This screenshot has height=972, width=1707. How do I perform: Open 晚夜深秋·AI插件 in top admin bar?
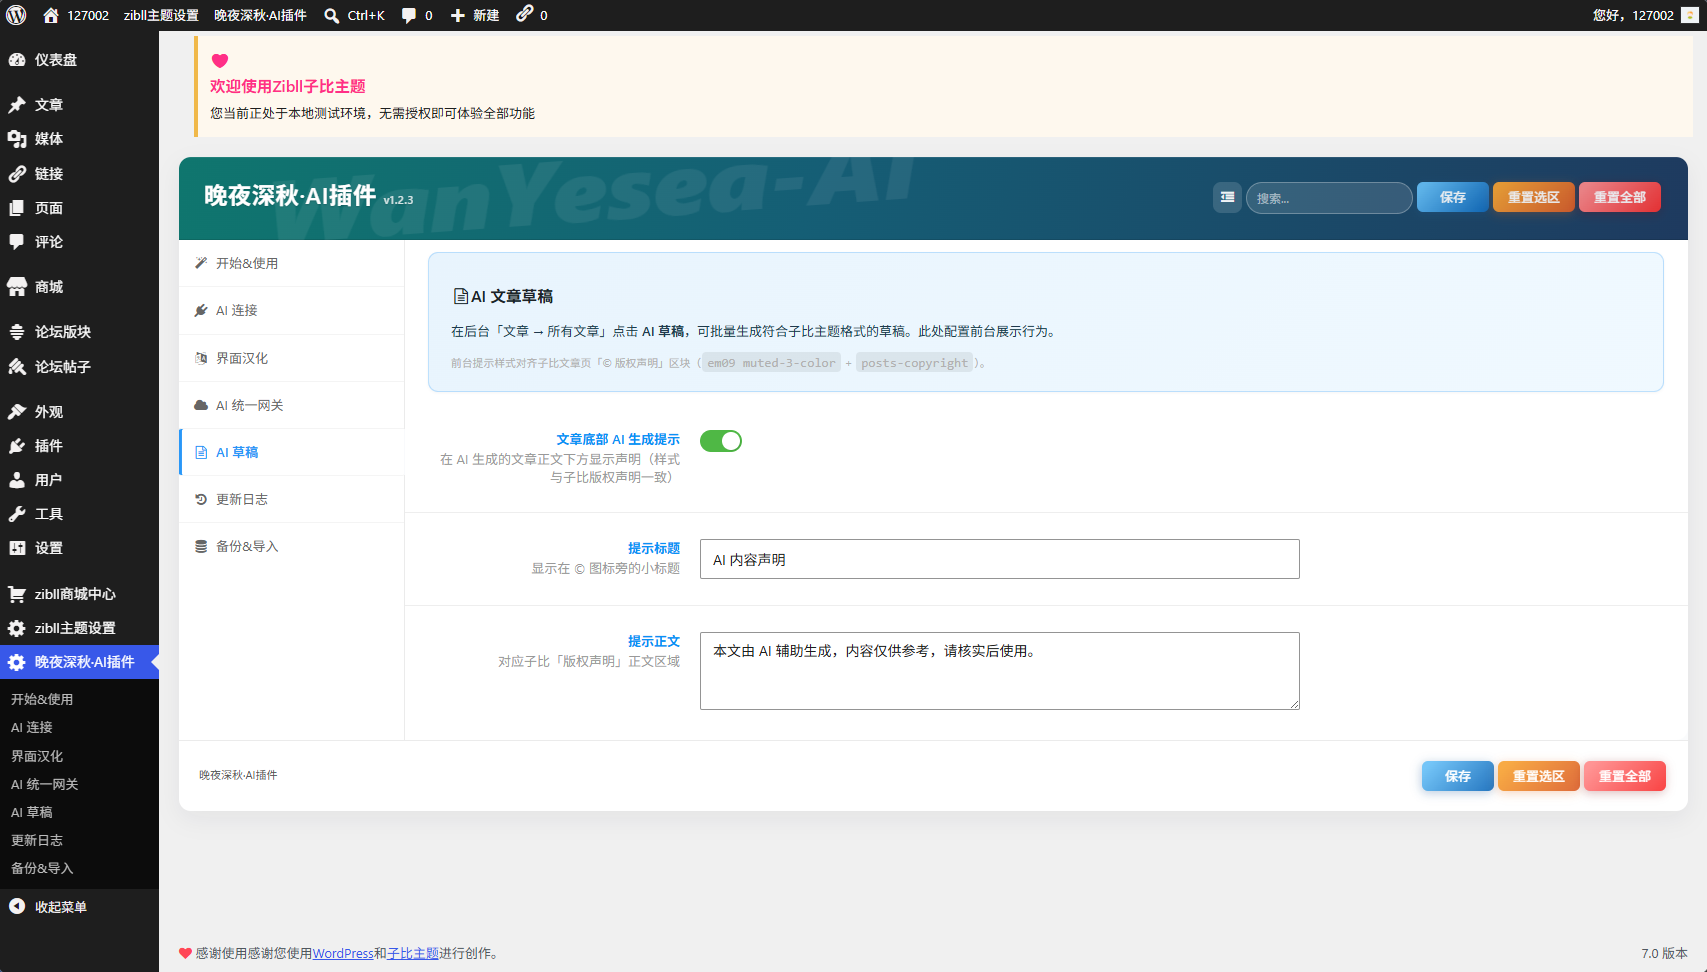pyautogui.click(x=260, y=15)
